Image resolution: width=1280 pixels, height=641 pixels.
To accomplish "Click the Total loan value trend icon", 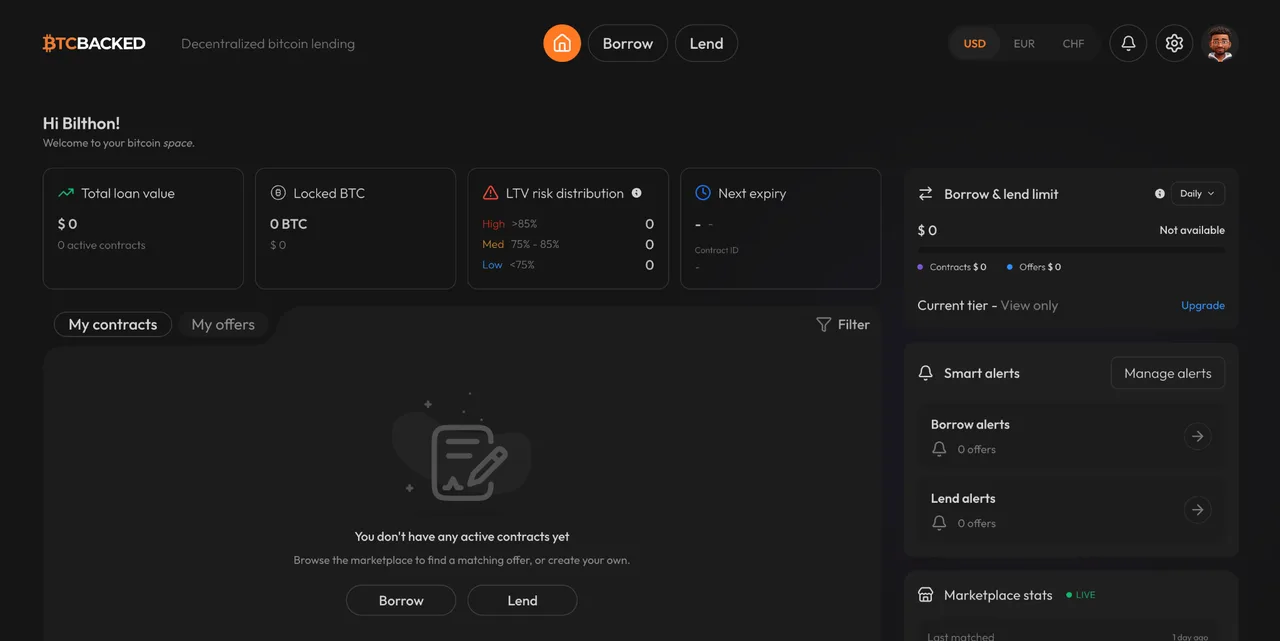I will click(x=66, y=193).
